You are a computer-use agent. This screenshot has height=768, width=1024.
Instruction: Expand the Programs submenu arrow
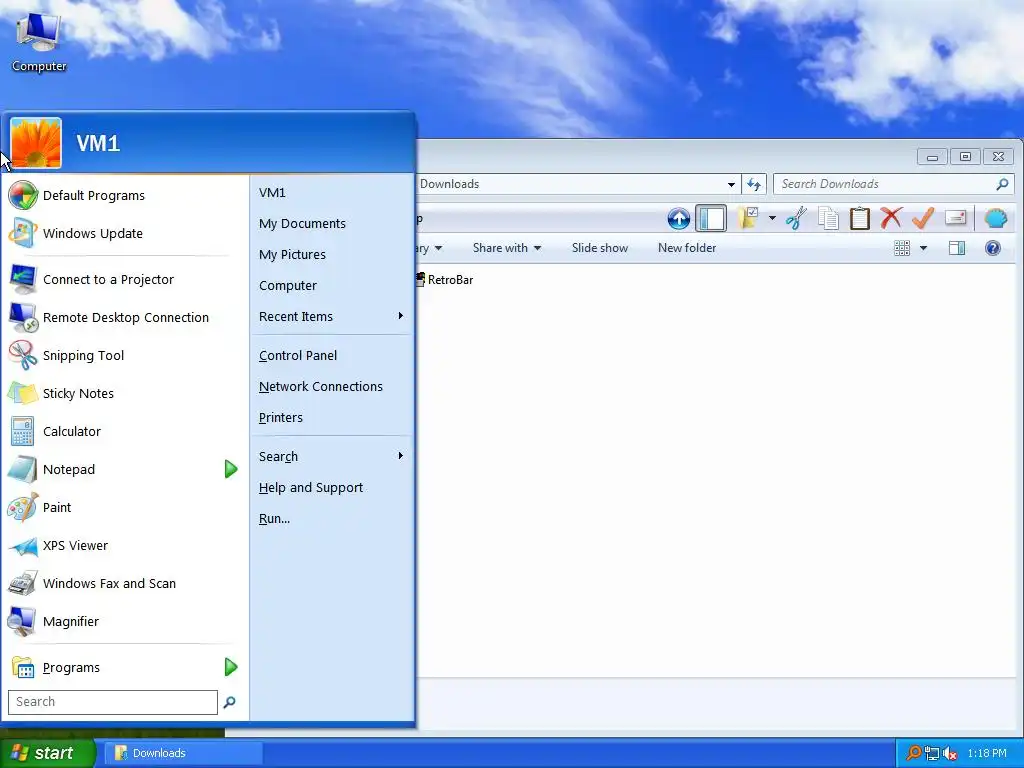(x=231, y=667)
